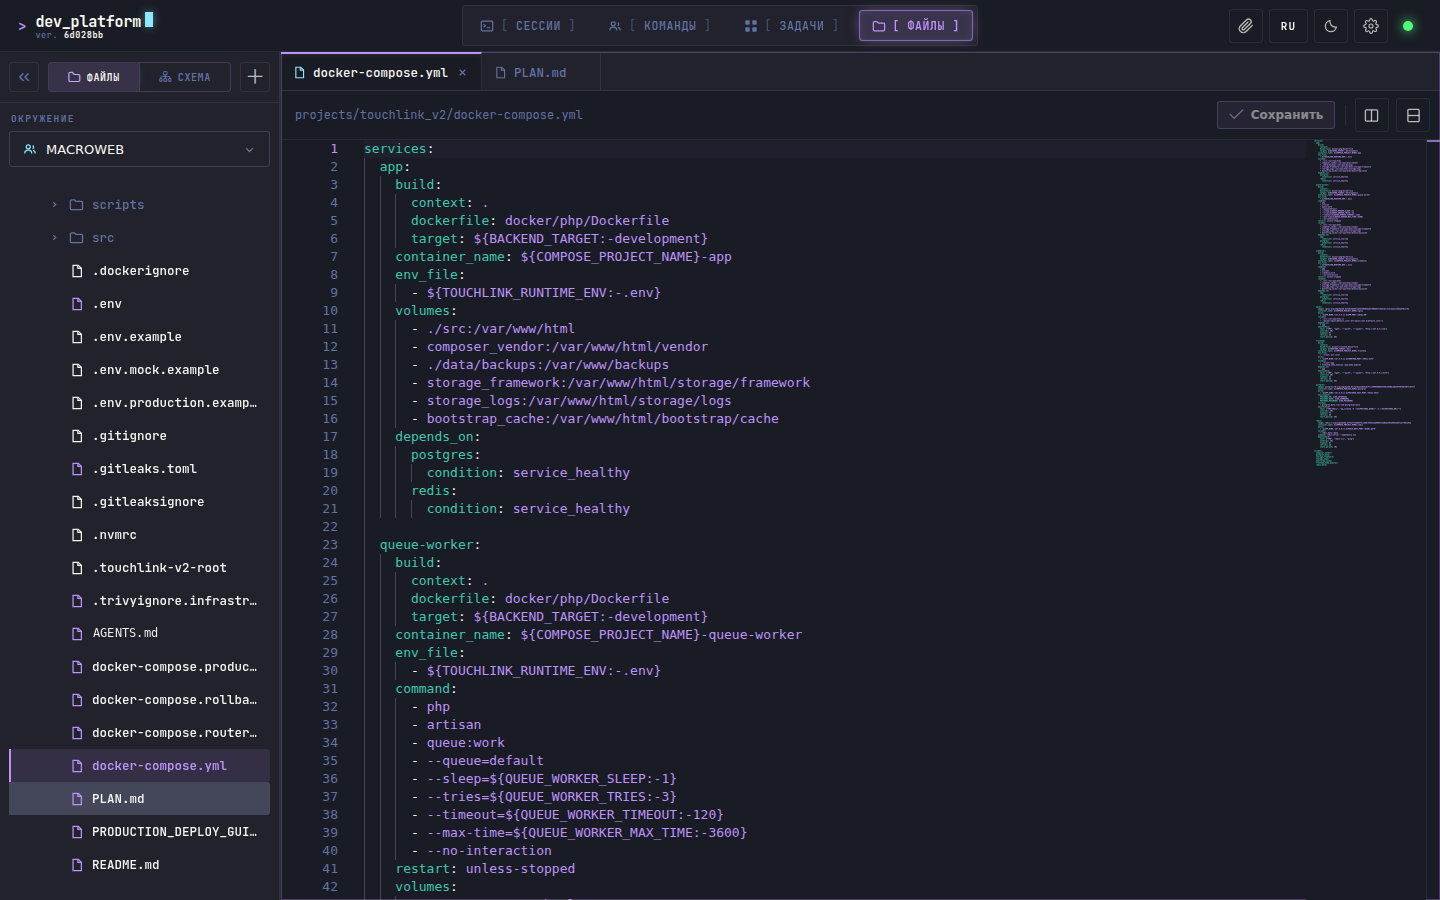Click the ОКРУЖЕНИЕ section label
This screenshot has width=1440, height=900.
(42, 119)
